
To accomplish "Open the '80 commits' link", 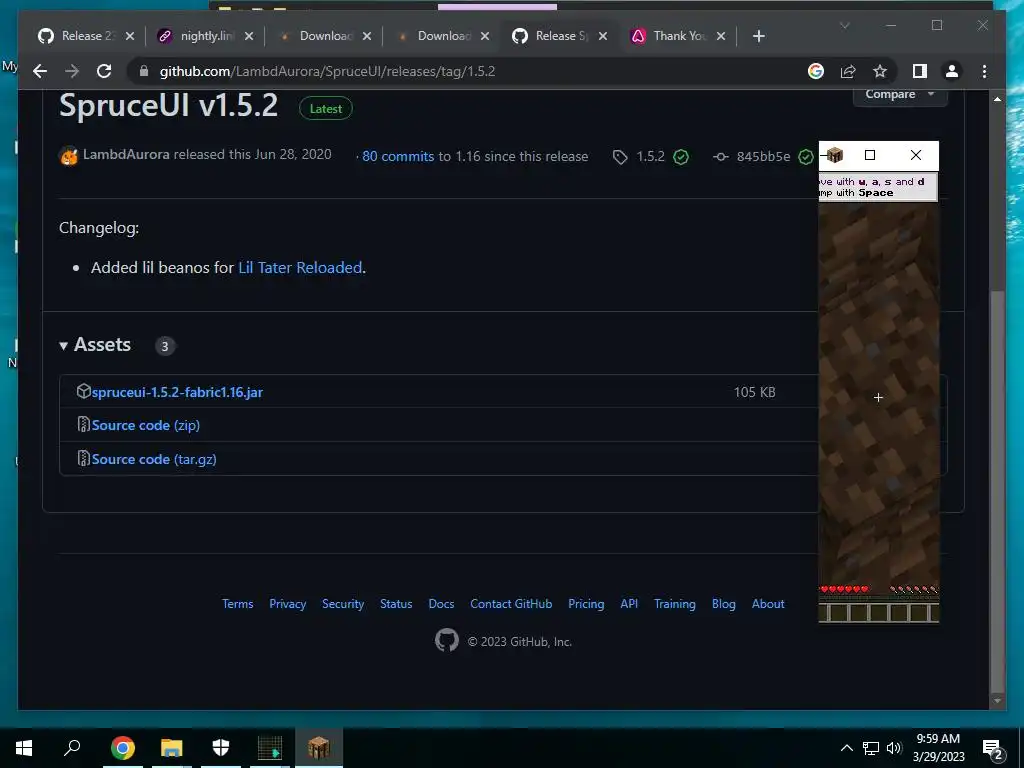I will point(398,156).
